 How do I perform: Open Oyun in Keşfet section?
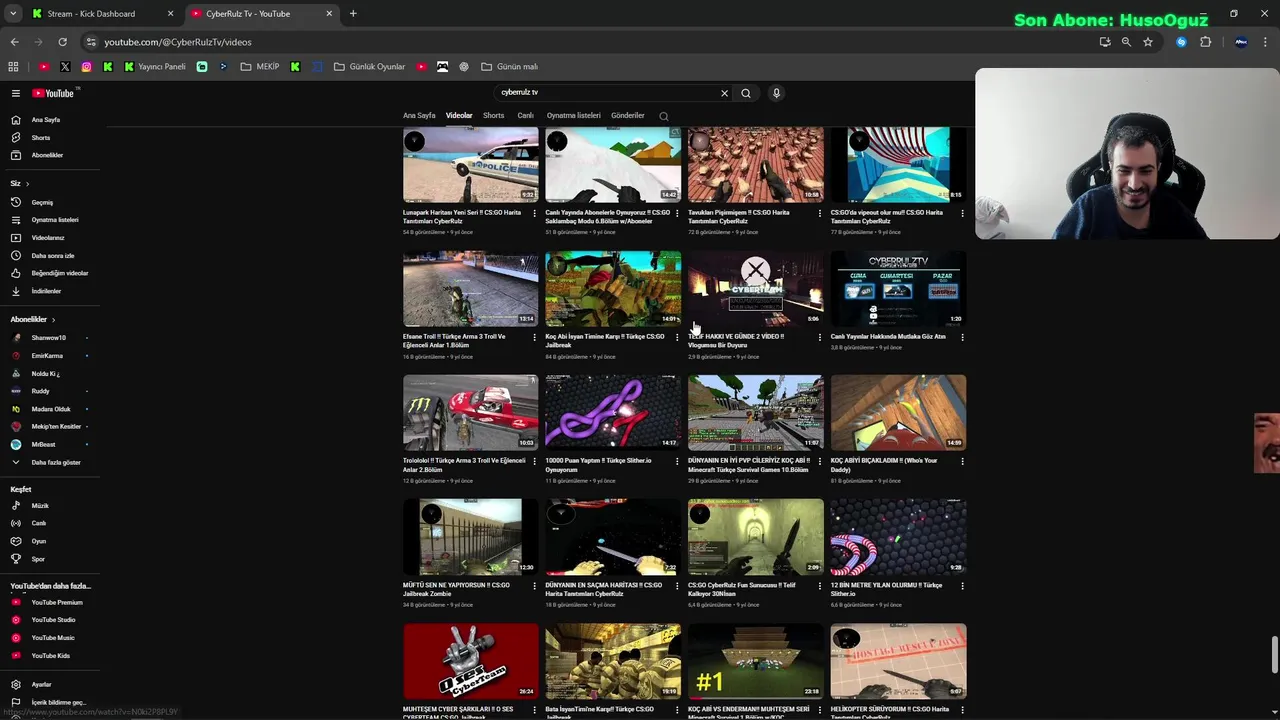[38, 541]
